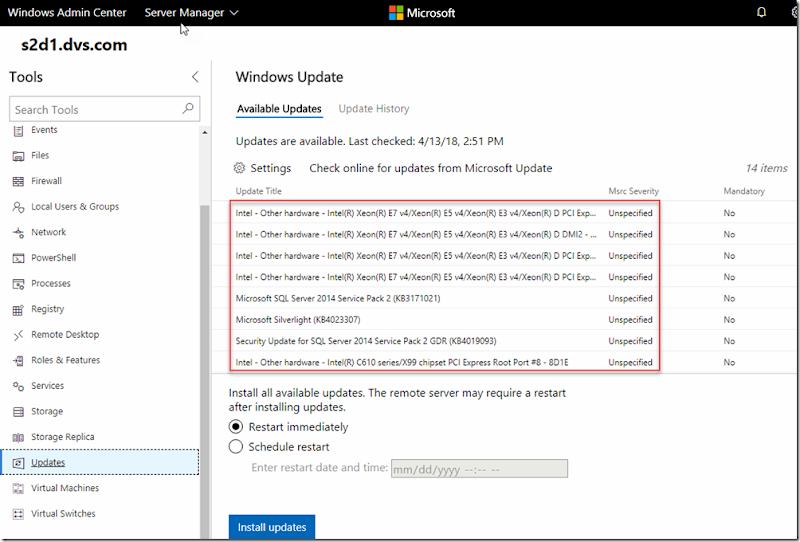Click the Local Users & Groups icon
800x542 pixels.
18,207
